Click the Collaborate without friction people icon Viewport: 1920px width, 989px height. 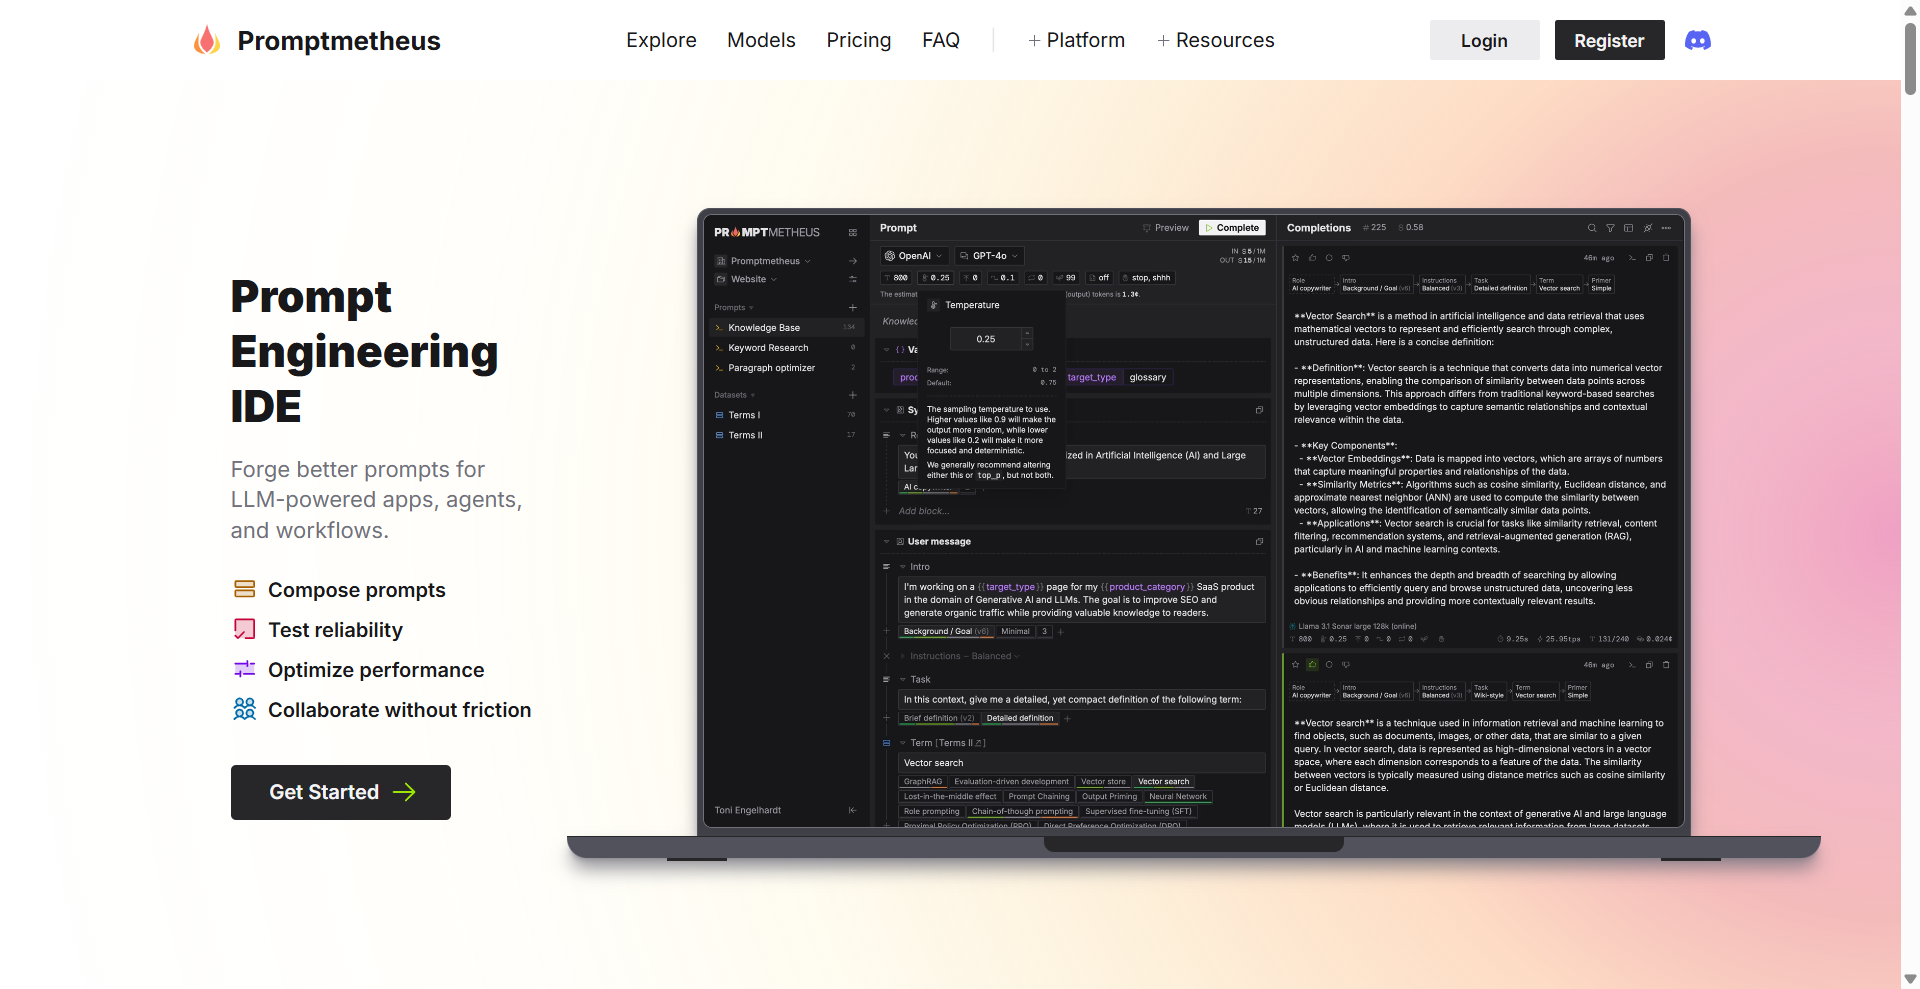(244, 709)
